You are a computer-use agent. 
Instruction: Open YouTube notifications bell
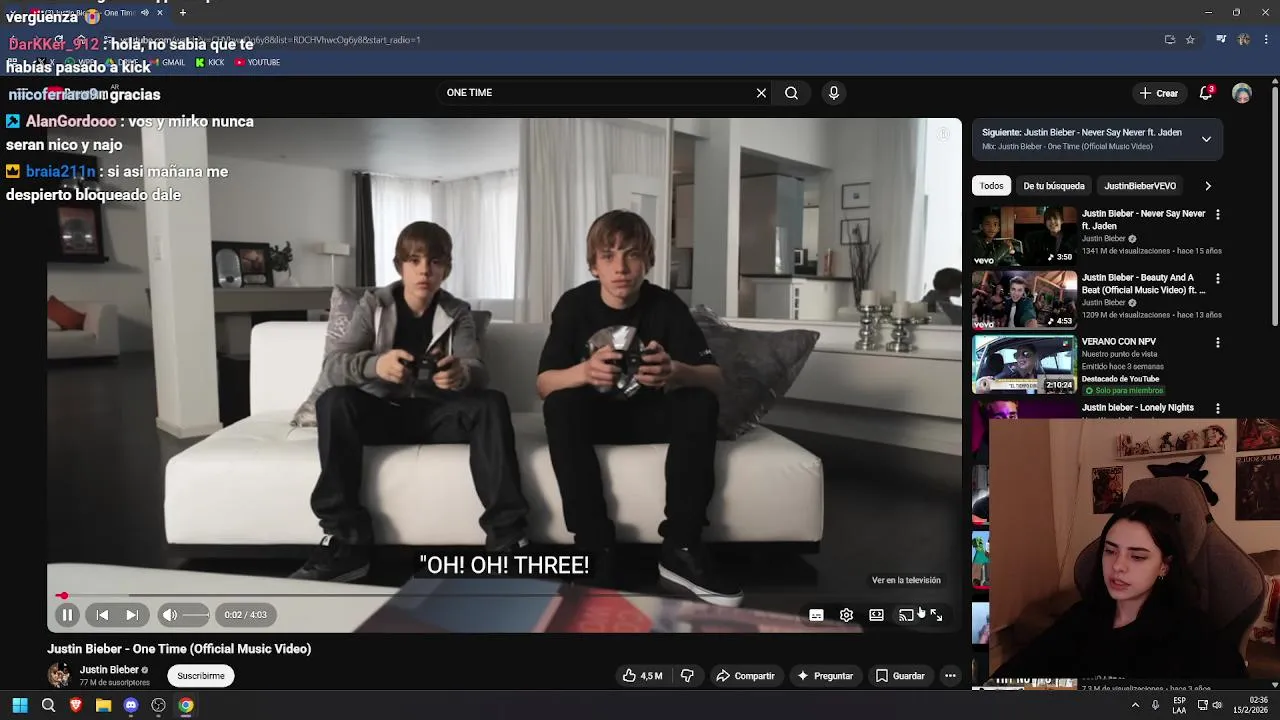(x=1207, y=93)
